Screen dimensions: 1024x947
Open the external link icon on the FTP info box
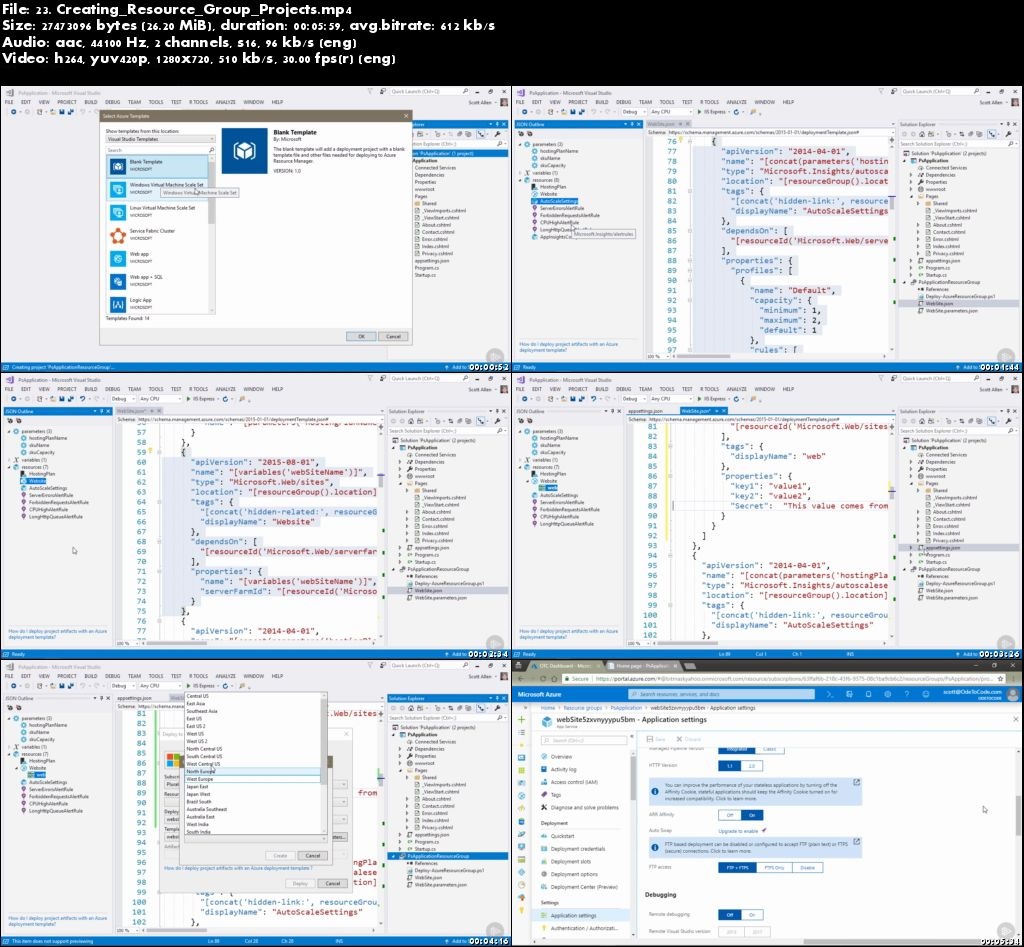856,843
